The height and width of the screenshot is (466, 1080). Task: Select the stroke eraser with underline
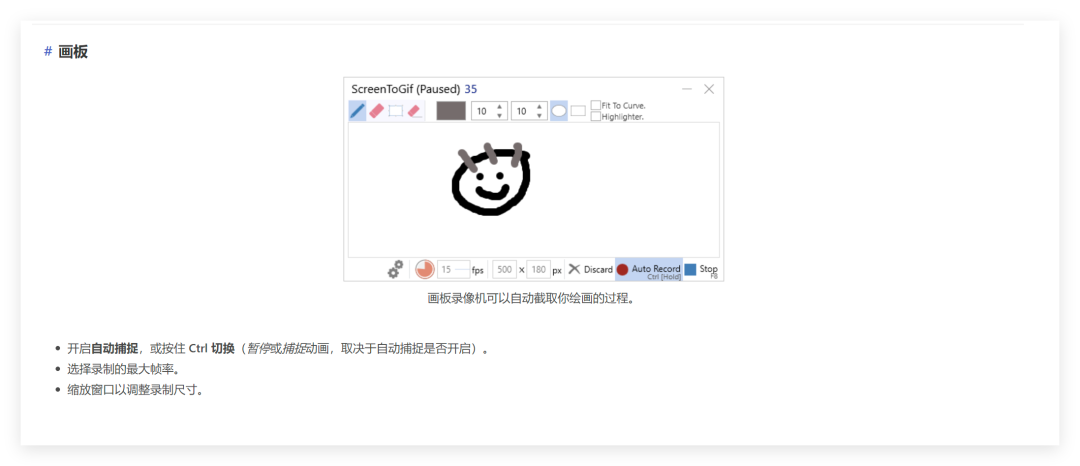coord(415,111)
